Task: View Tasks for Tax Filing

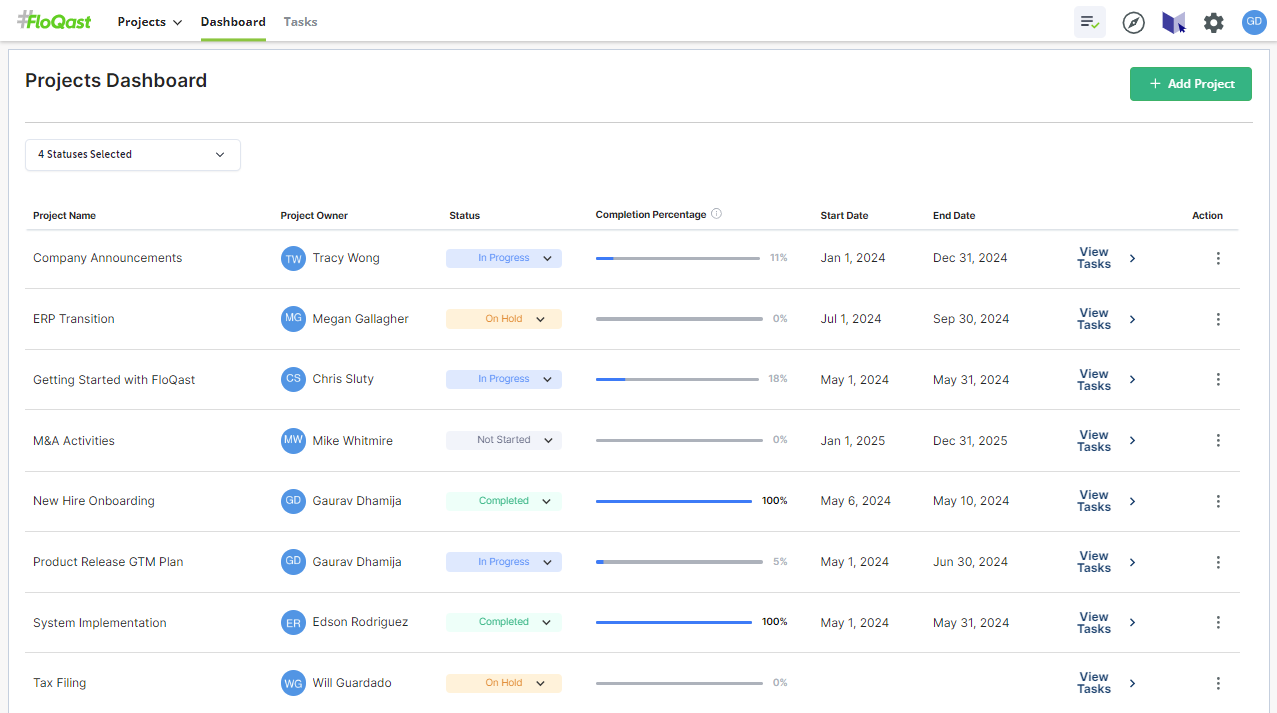Action: 1106,683
